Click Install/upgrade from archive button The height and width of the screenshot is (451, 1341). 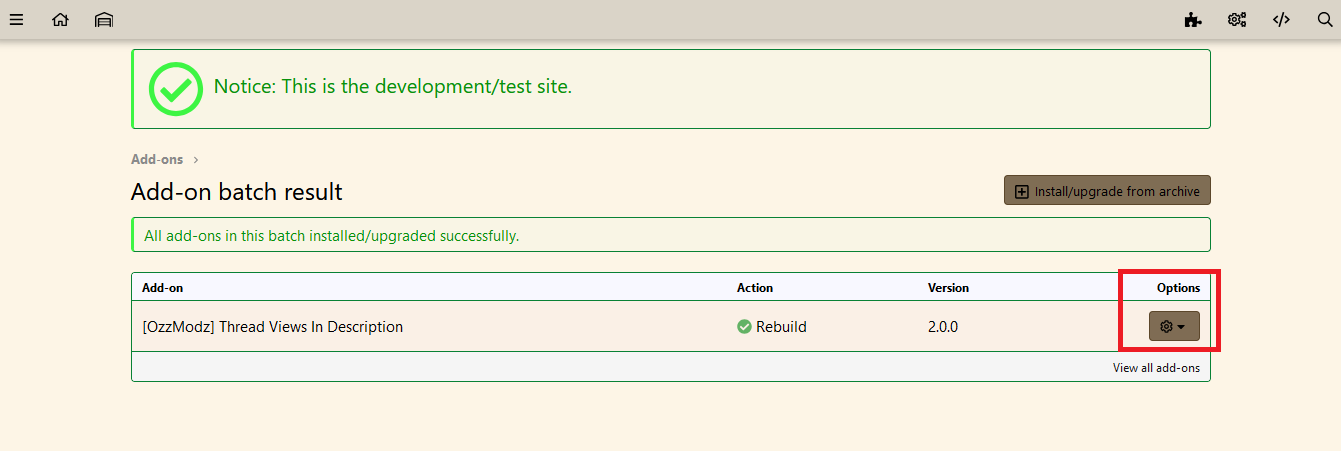(x=1107, y=191)
